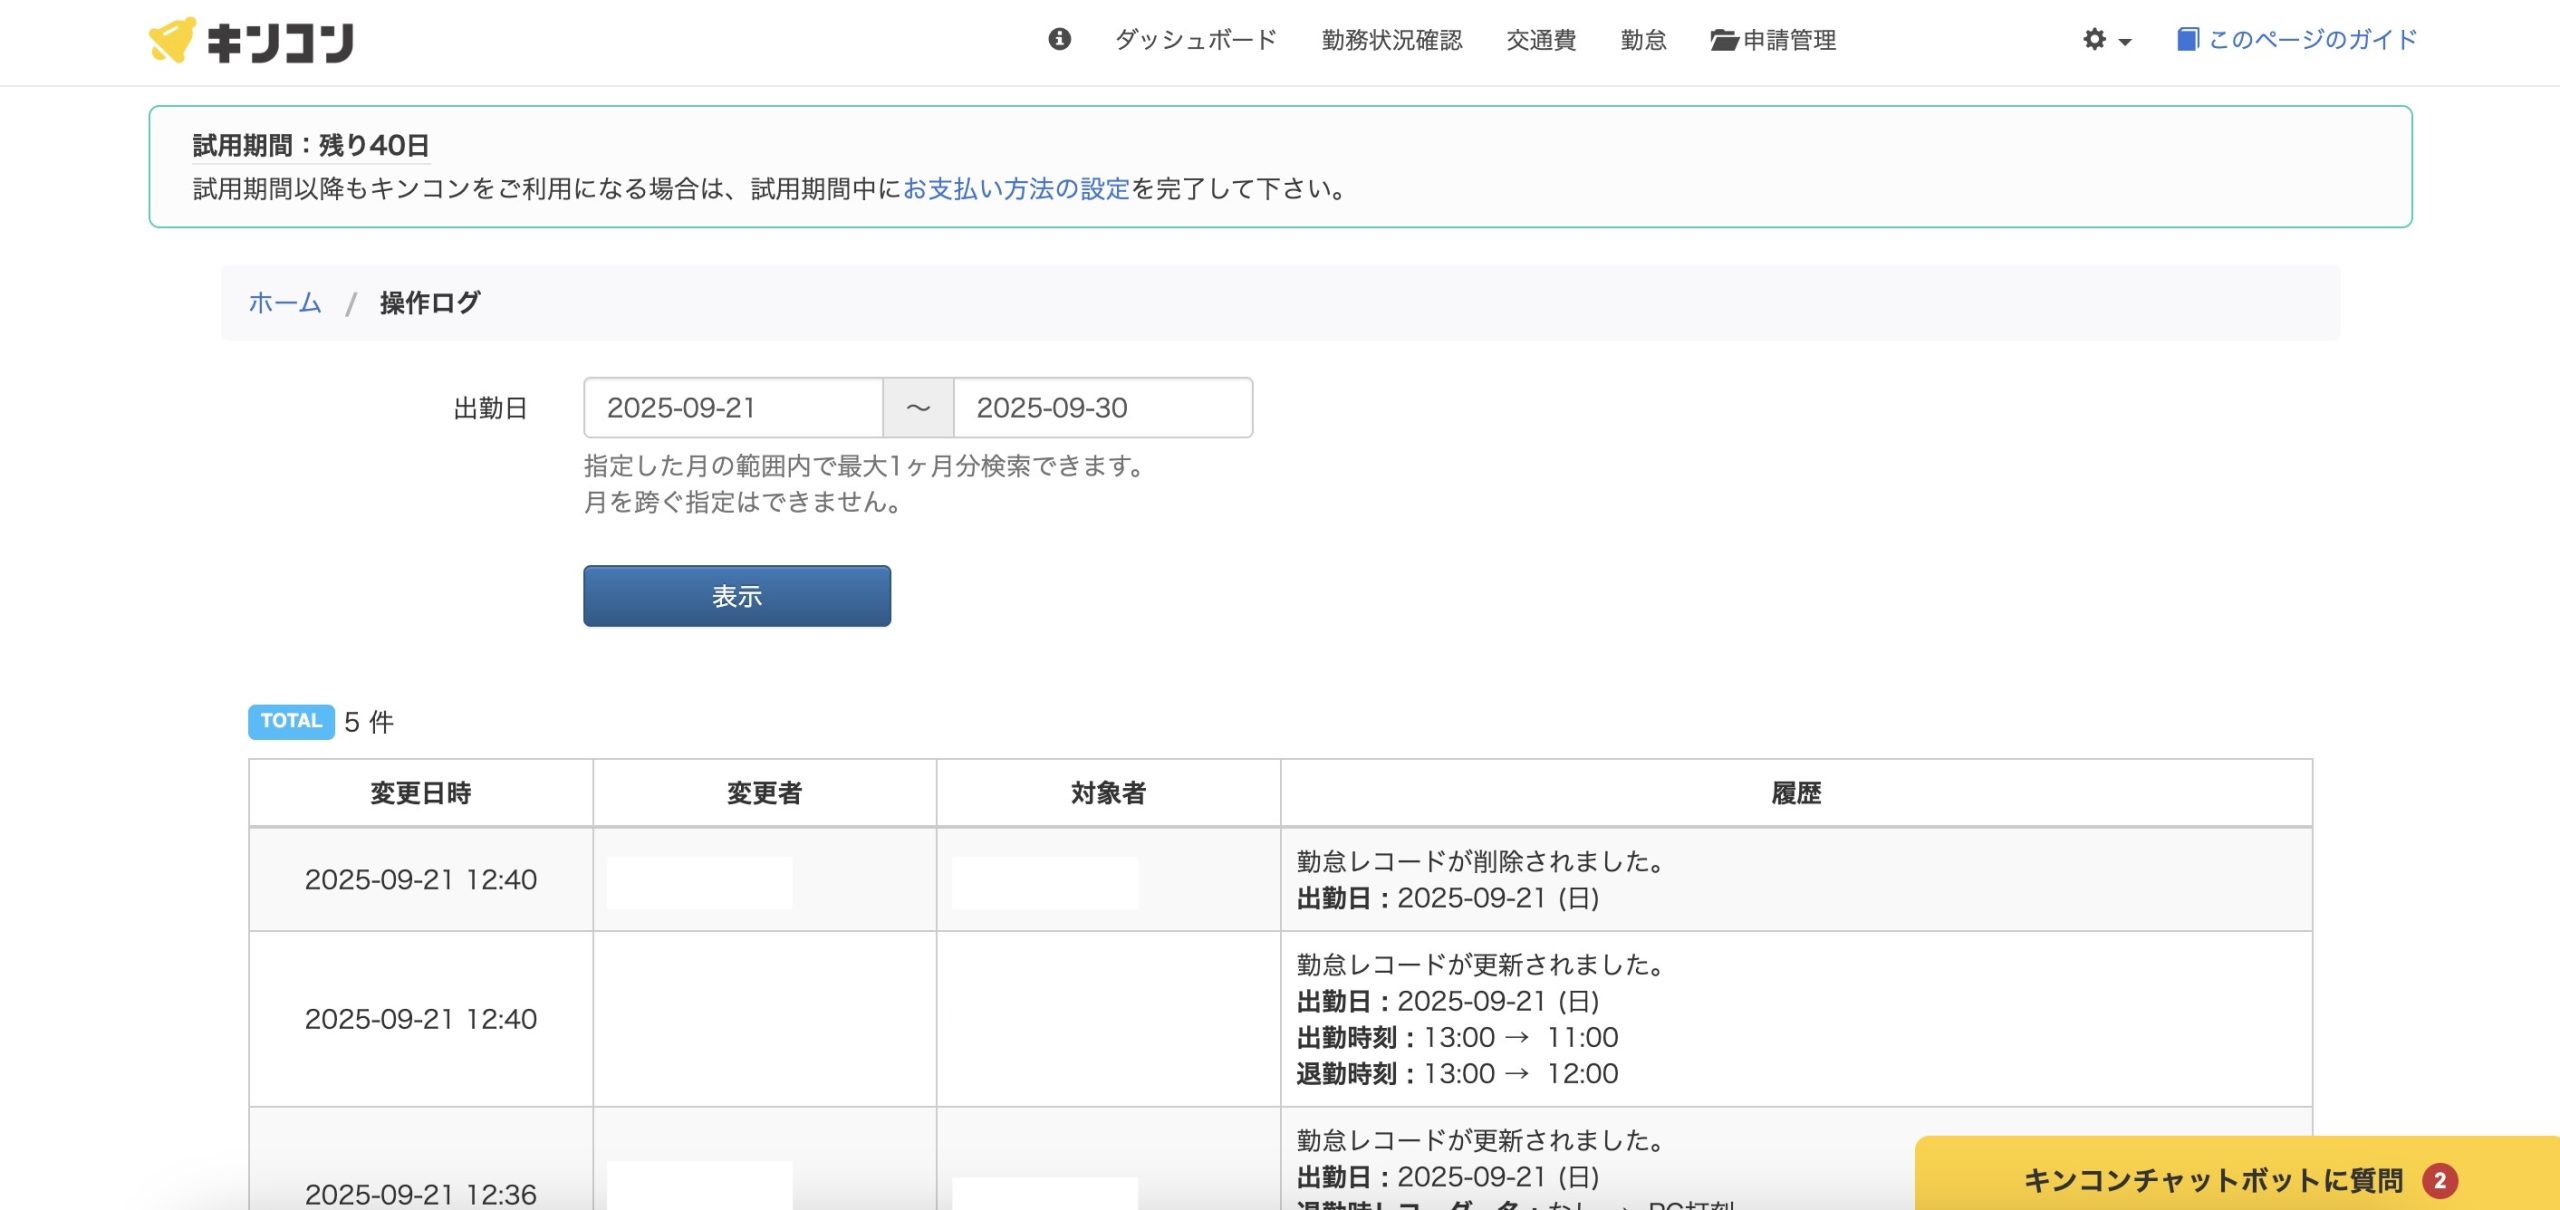Open the settings gear icon
2560x1210 pixels.
pos(2094,40)
